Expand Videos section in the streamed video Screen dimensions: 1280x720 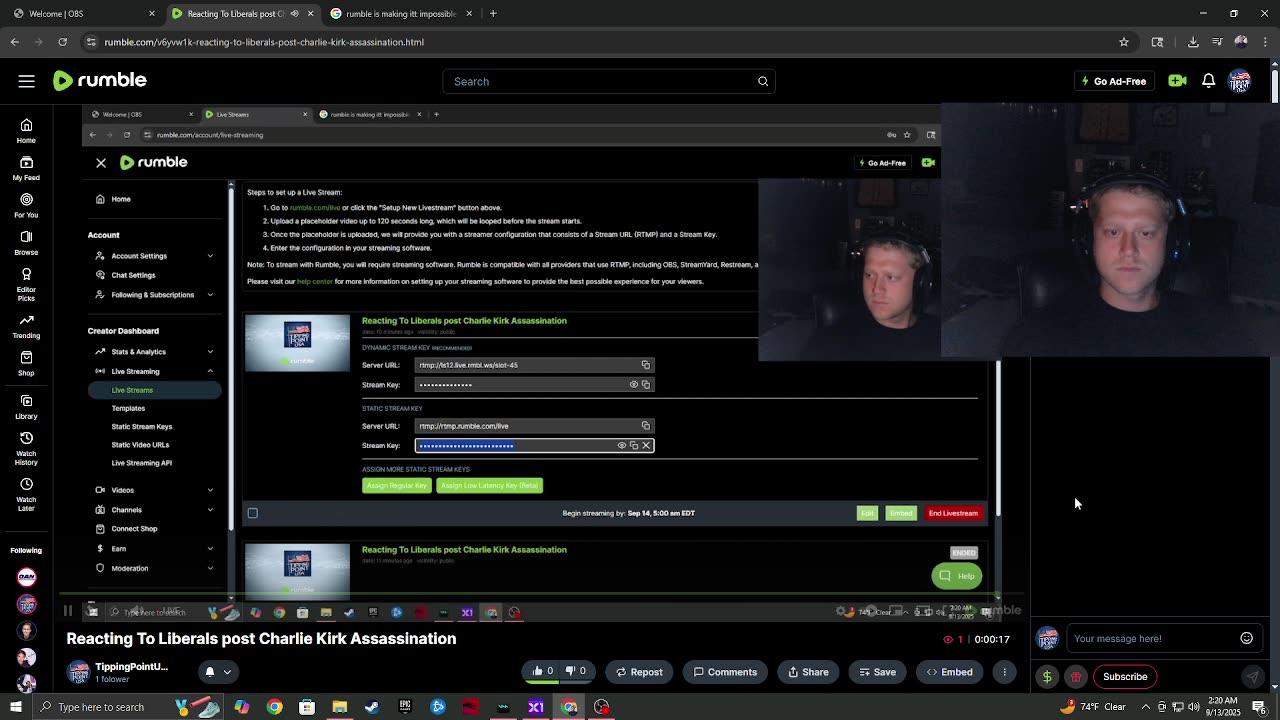point(210,490)
